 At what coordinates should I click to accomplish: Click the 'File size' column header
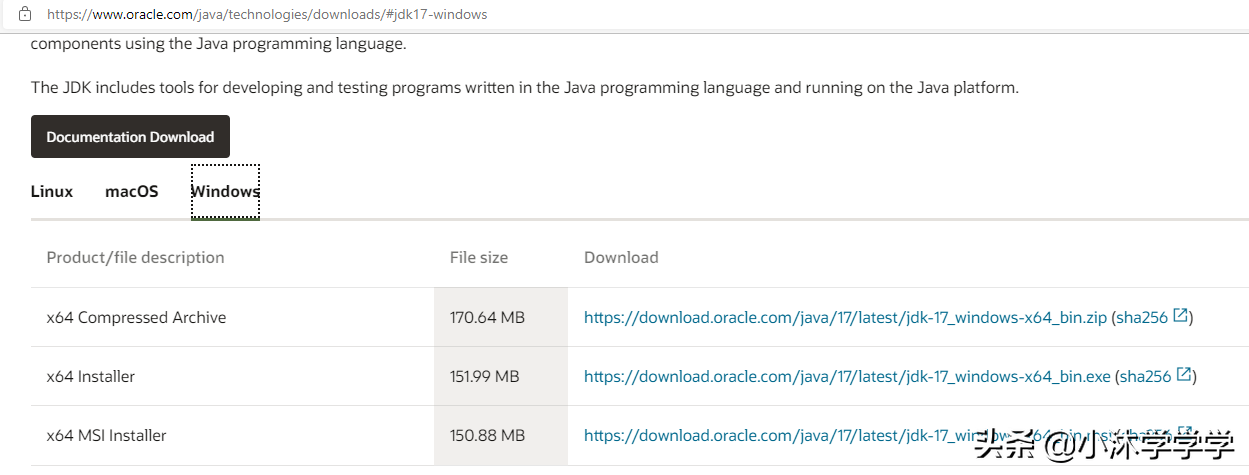point(479,257)
